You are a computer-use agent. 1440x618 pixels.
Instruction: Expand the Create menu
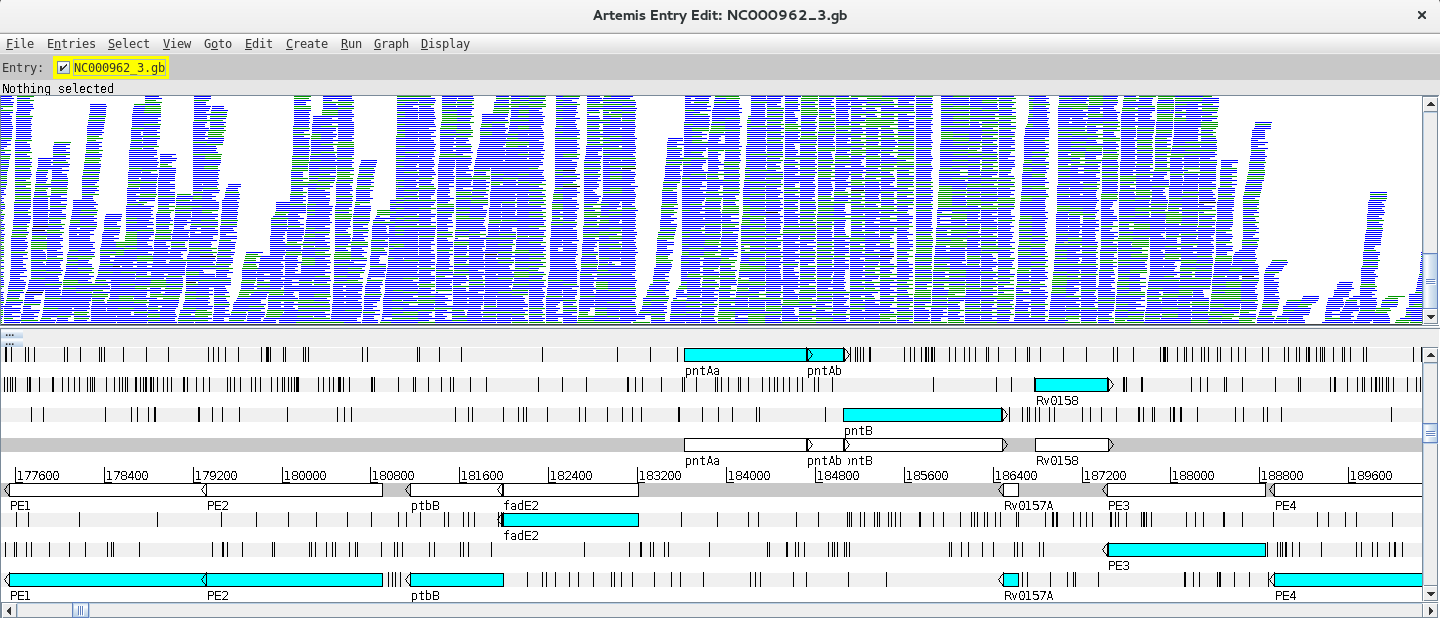point(306,44)
